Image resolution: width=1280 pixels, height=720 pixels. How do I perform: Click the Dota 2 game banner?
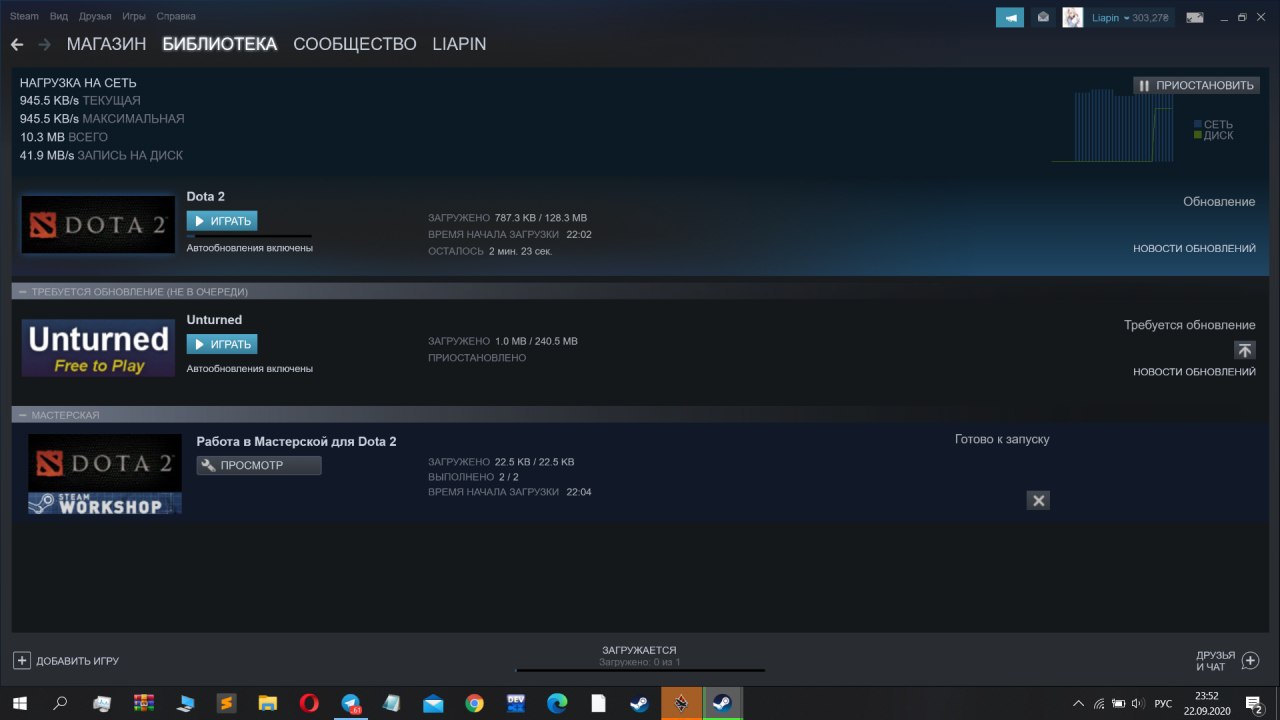click(97, 224)
